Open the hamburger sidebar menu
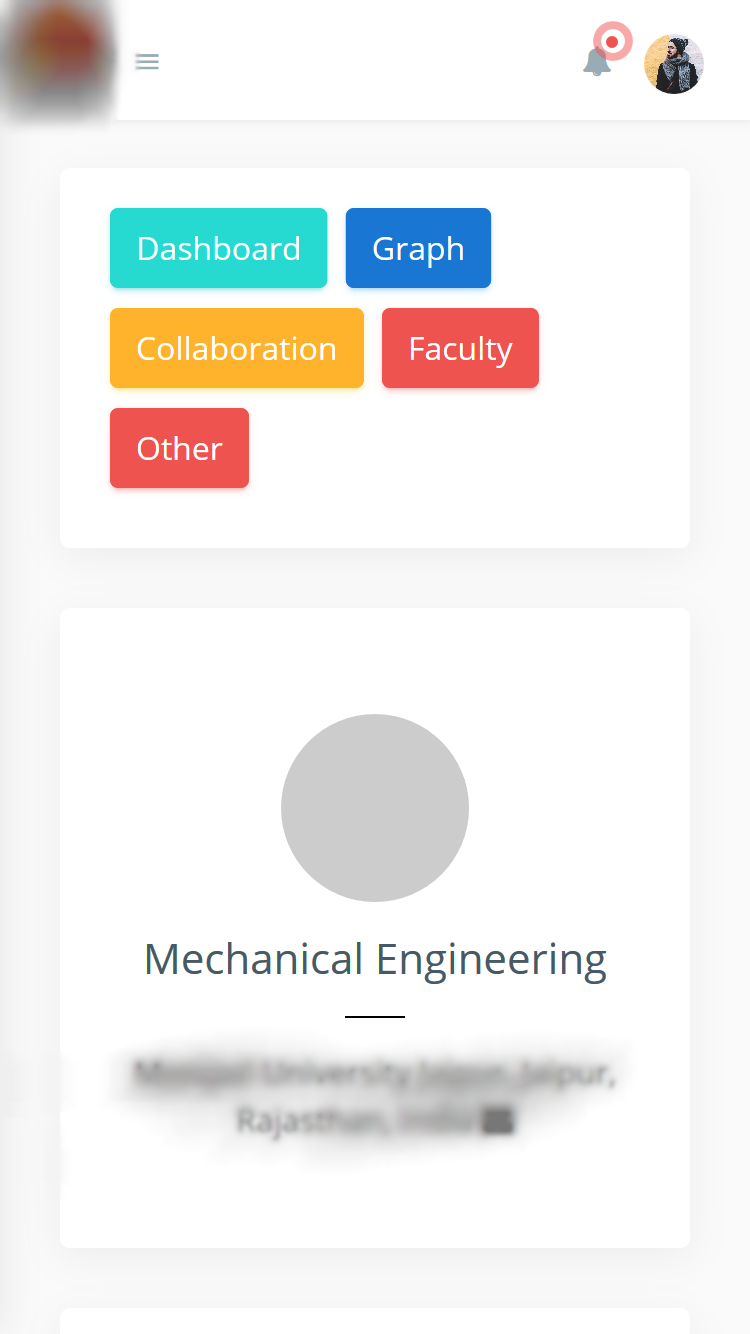This screenshot has width=750, height=1334. [x=147, y=62]
